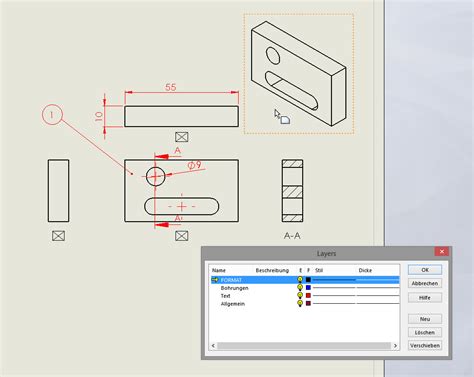Open blue color swatch of Bohrungen layer
The image size is (474, 377).
[x=308, y=288]
